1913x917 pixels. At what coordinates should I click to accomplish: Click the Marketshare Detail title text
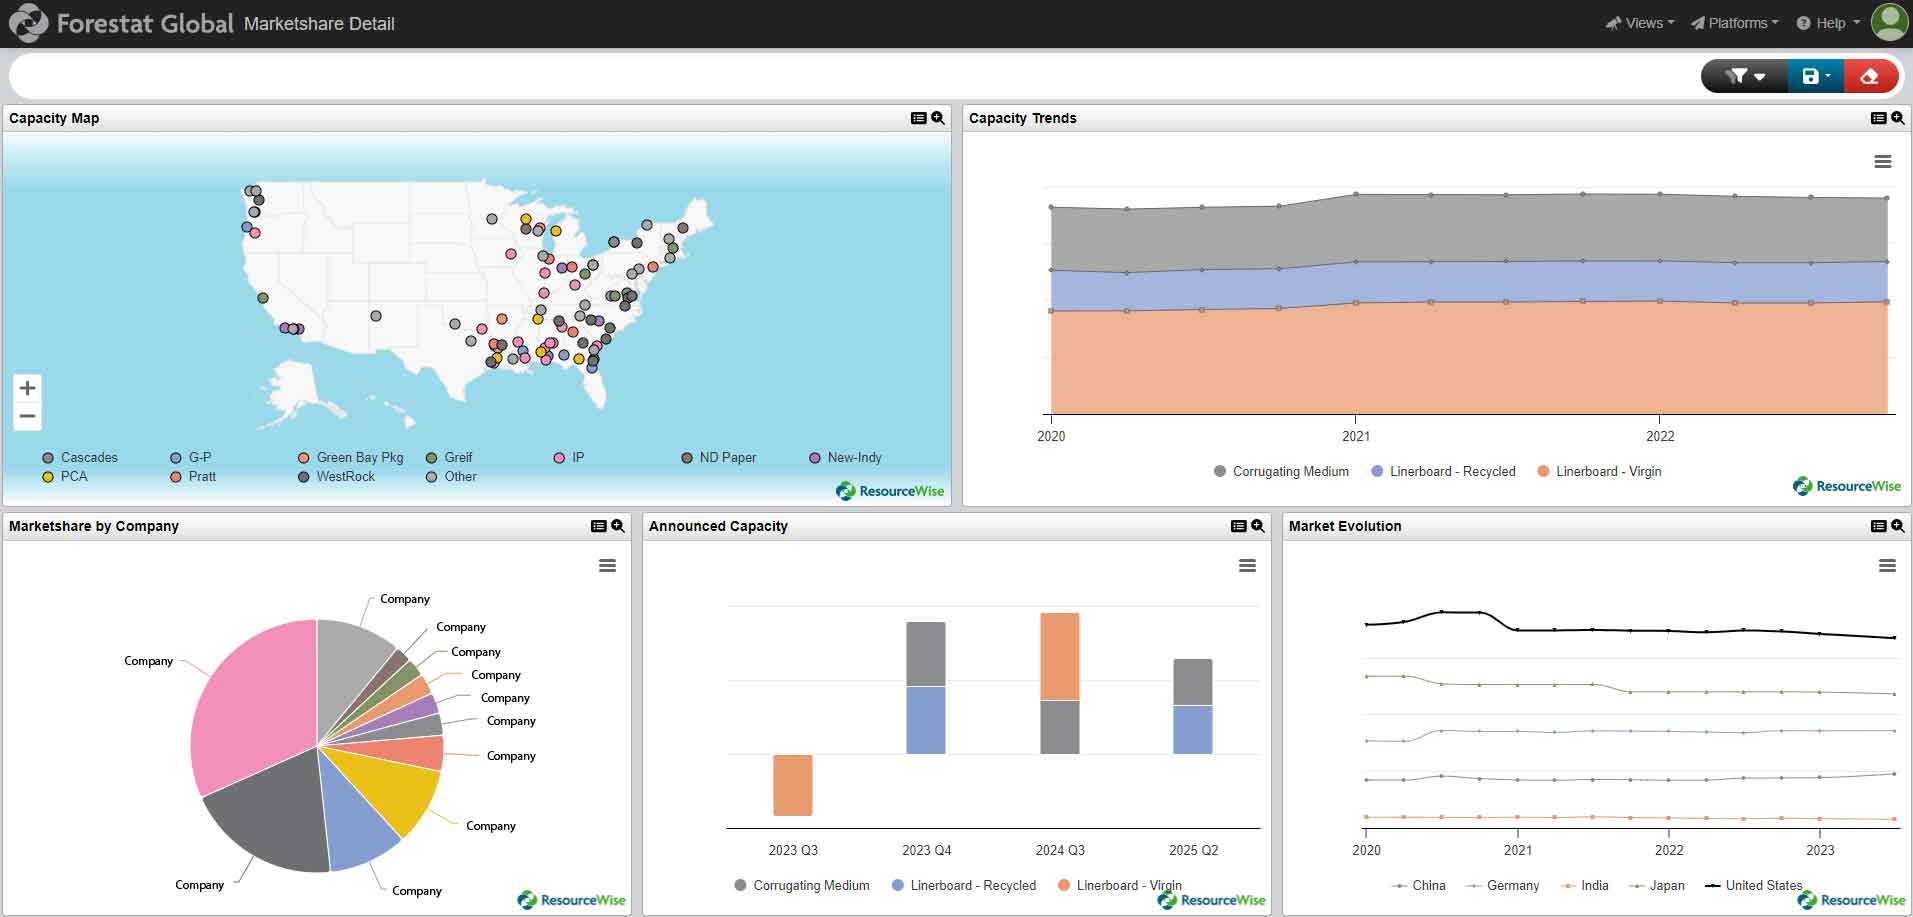click(x=319, y=24)
